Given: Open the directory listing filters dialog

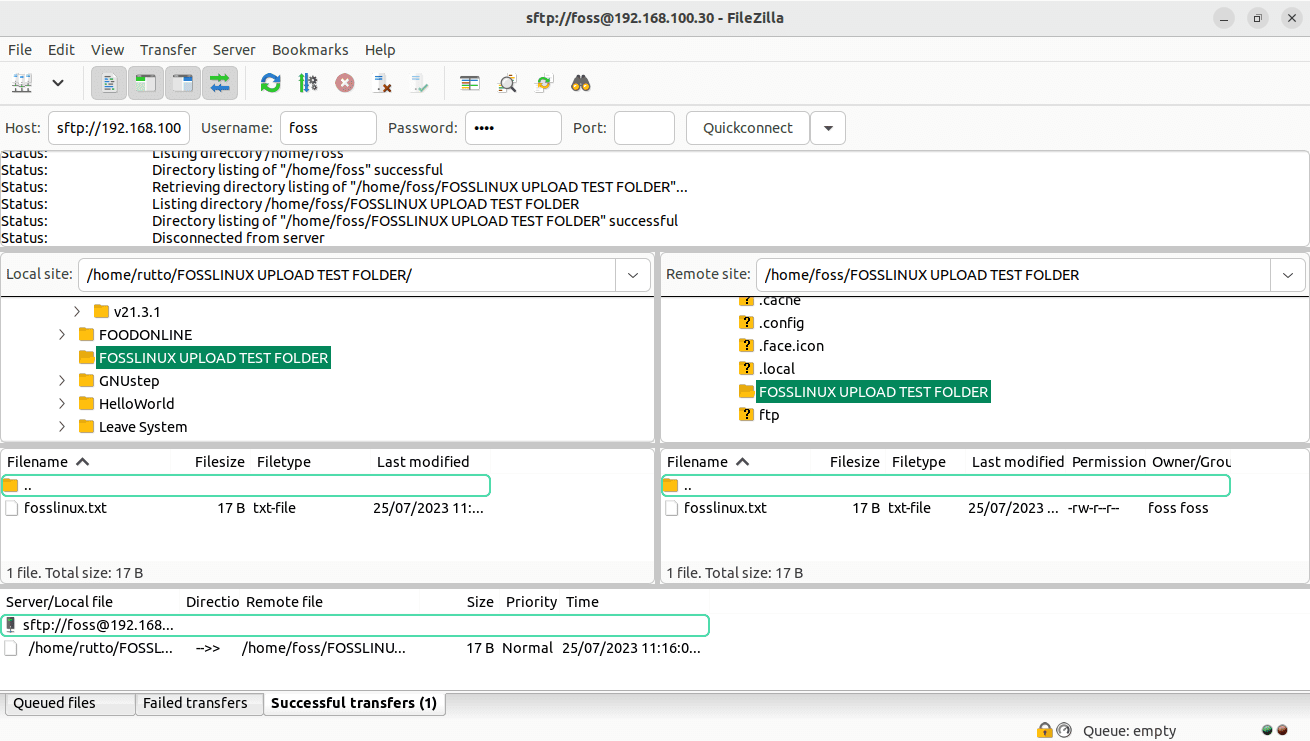Looking at the screenshot, I should [x=470, y=83].
